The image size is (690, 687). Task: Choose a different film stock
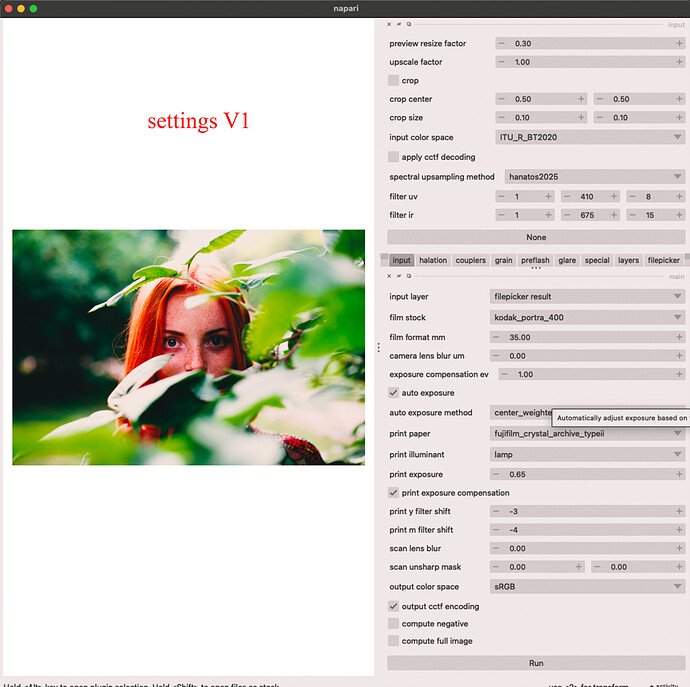tap(587, 317)
